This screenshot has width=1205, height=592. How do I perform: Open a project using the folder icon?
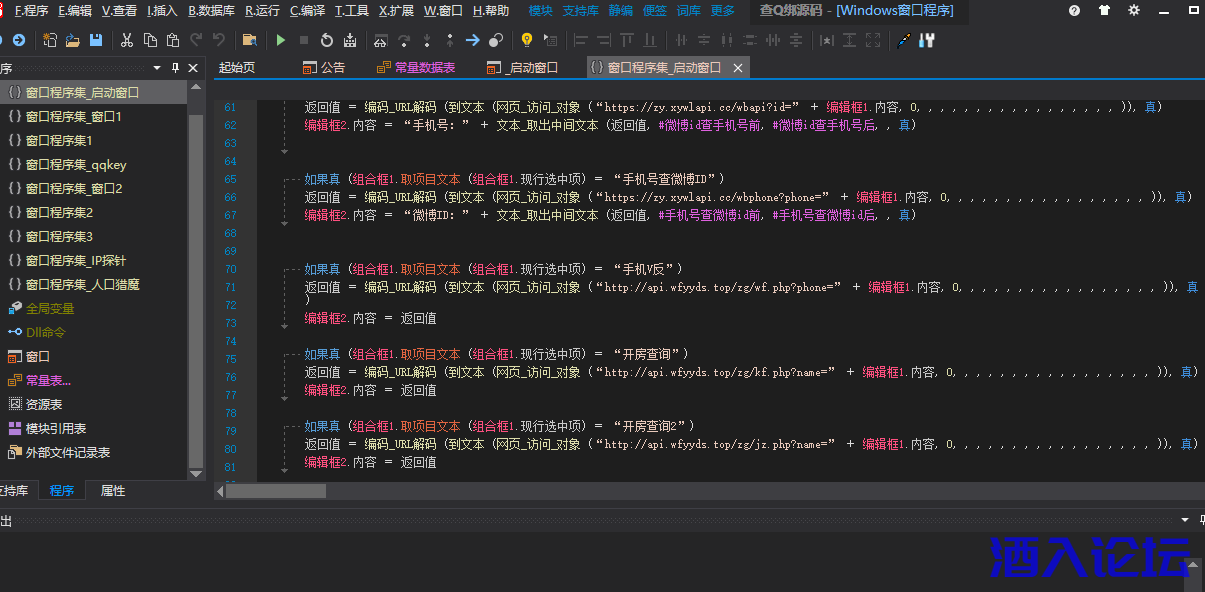(74, 40)
